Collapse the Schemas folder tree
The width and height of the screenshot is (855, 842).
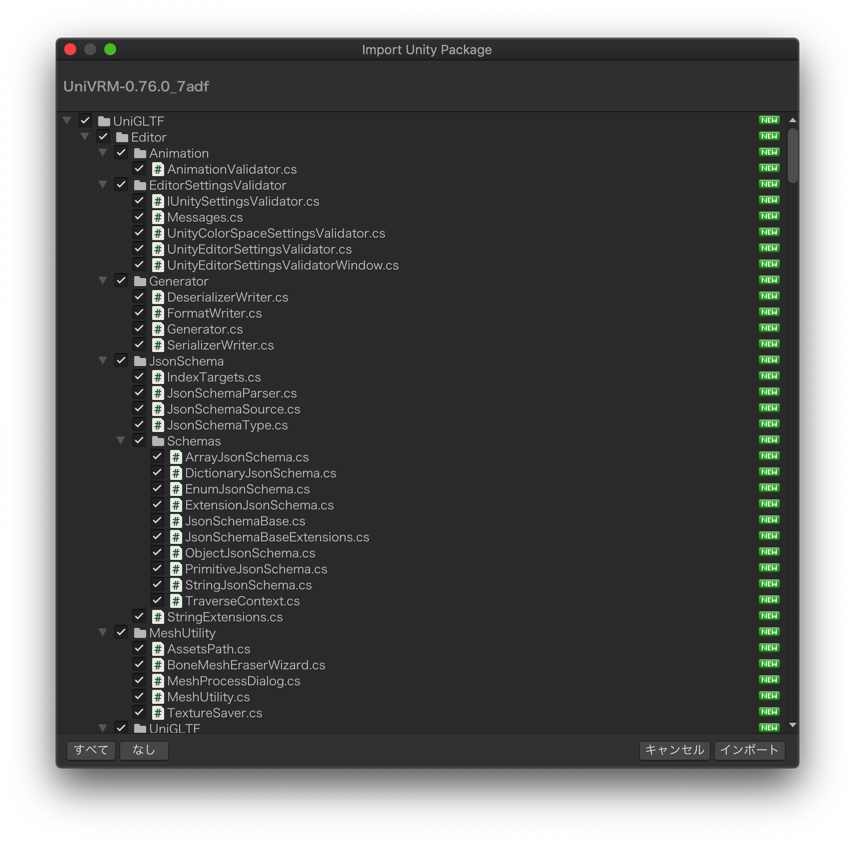click(x=121, y=441)
